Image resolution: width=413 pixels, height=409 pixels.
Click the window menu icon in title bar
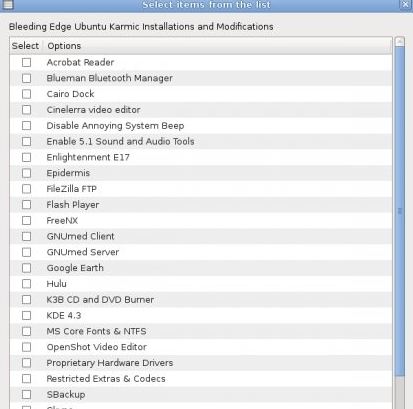8,4
